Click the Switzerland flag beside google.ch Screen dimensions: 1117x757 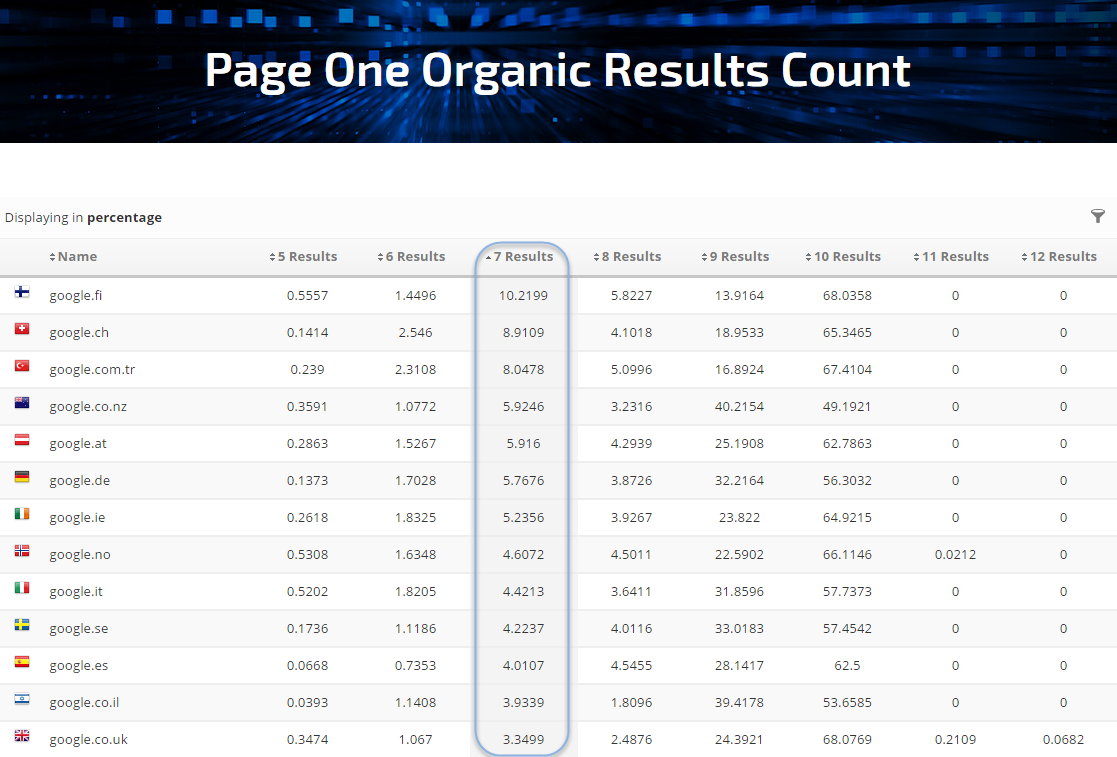click(22, 329)
